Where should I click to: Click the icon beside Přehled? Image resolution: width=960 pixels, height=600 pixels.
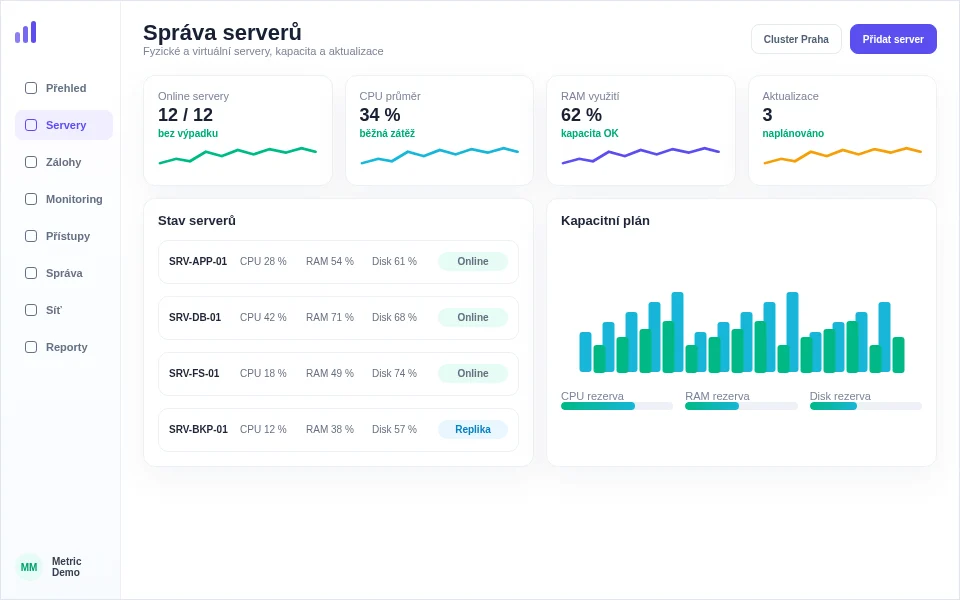point(31,88)
